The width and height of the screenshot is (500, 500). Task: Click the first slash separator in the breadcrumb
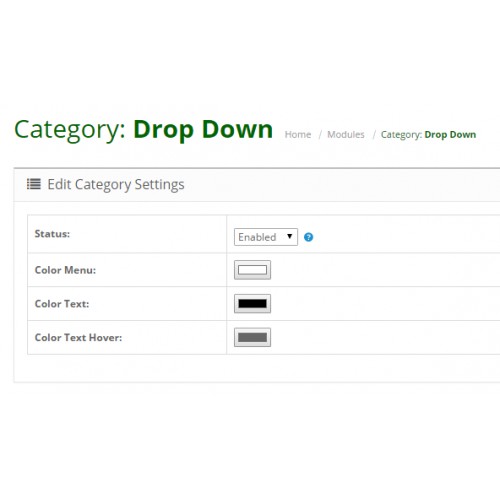(320, 134)
